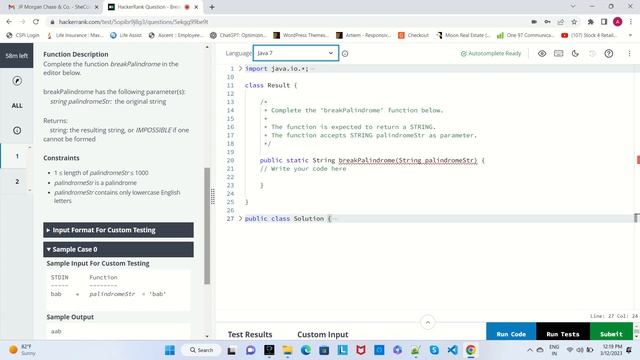Screen dimensions: 640x360
Task: Go to question 1 in sidebar
Action: coord(17,156)
